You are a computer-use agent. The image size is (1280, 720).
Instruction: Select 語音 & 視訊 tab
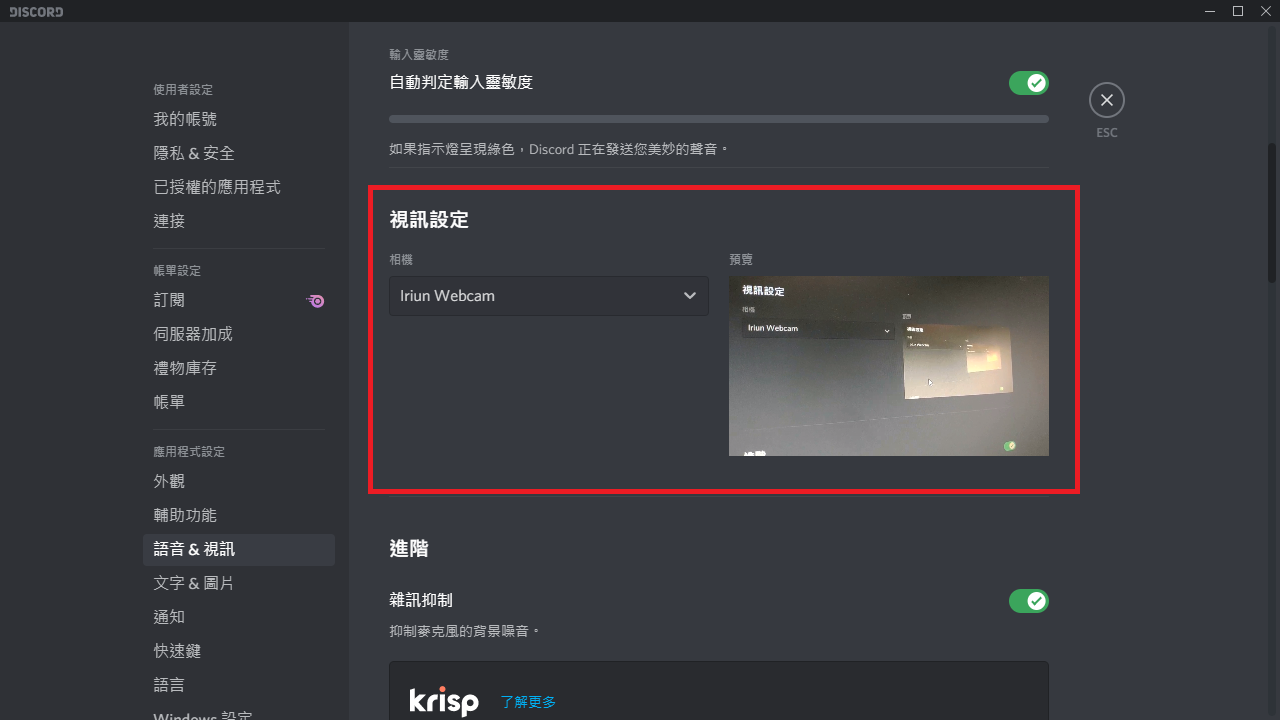[238, 549]
